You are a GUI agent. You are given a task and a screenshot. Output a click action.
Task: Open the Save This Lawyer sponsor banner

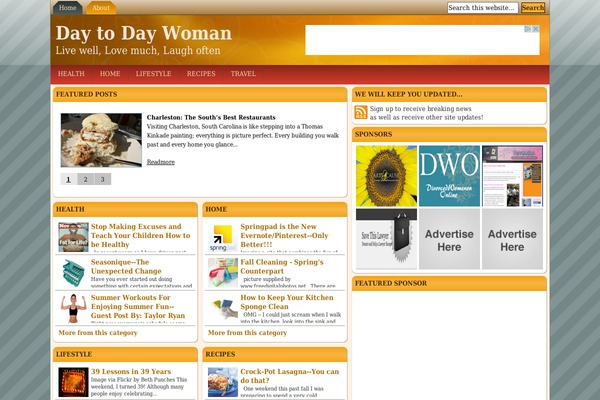pos(386,239)
